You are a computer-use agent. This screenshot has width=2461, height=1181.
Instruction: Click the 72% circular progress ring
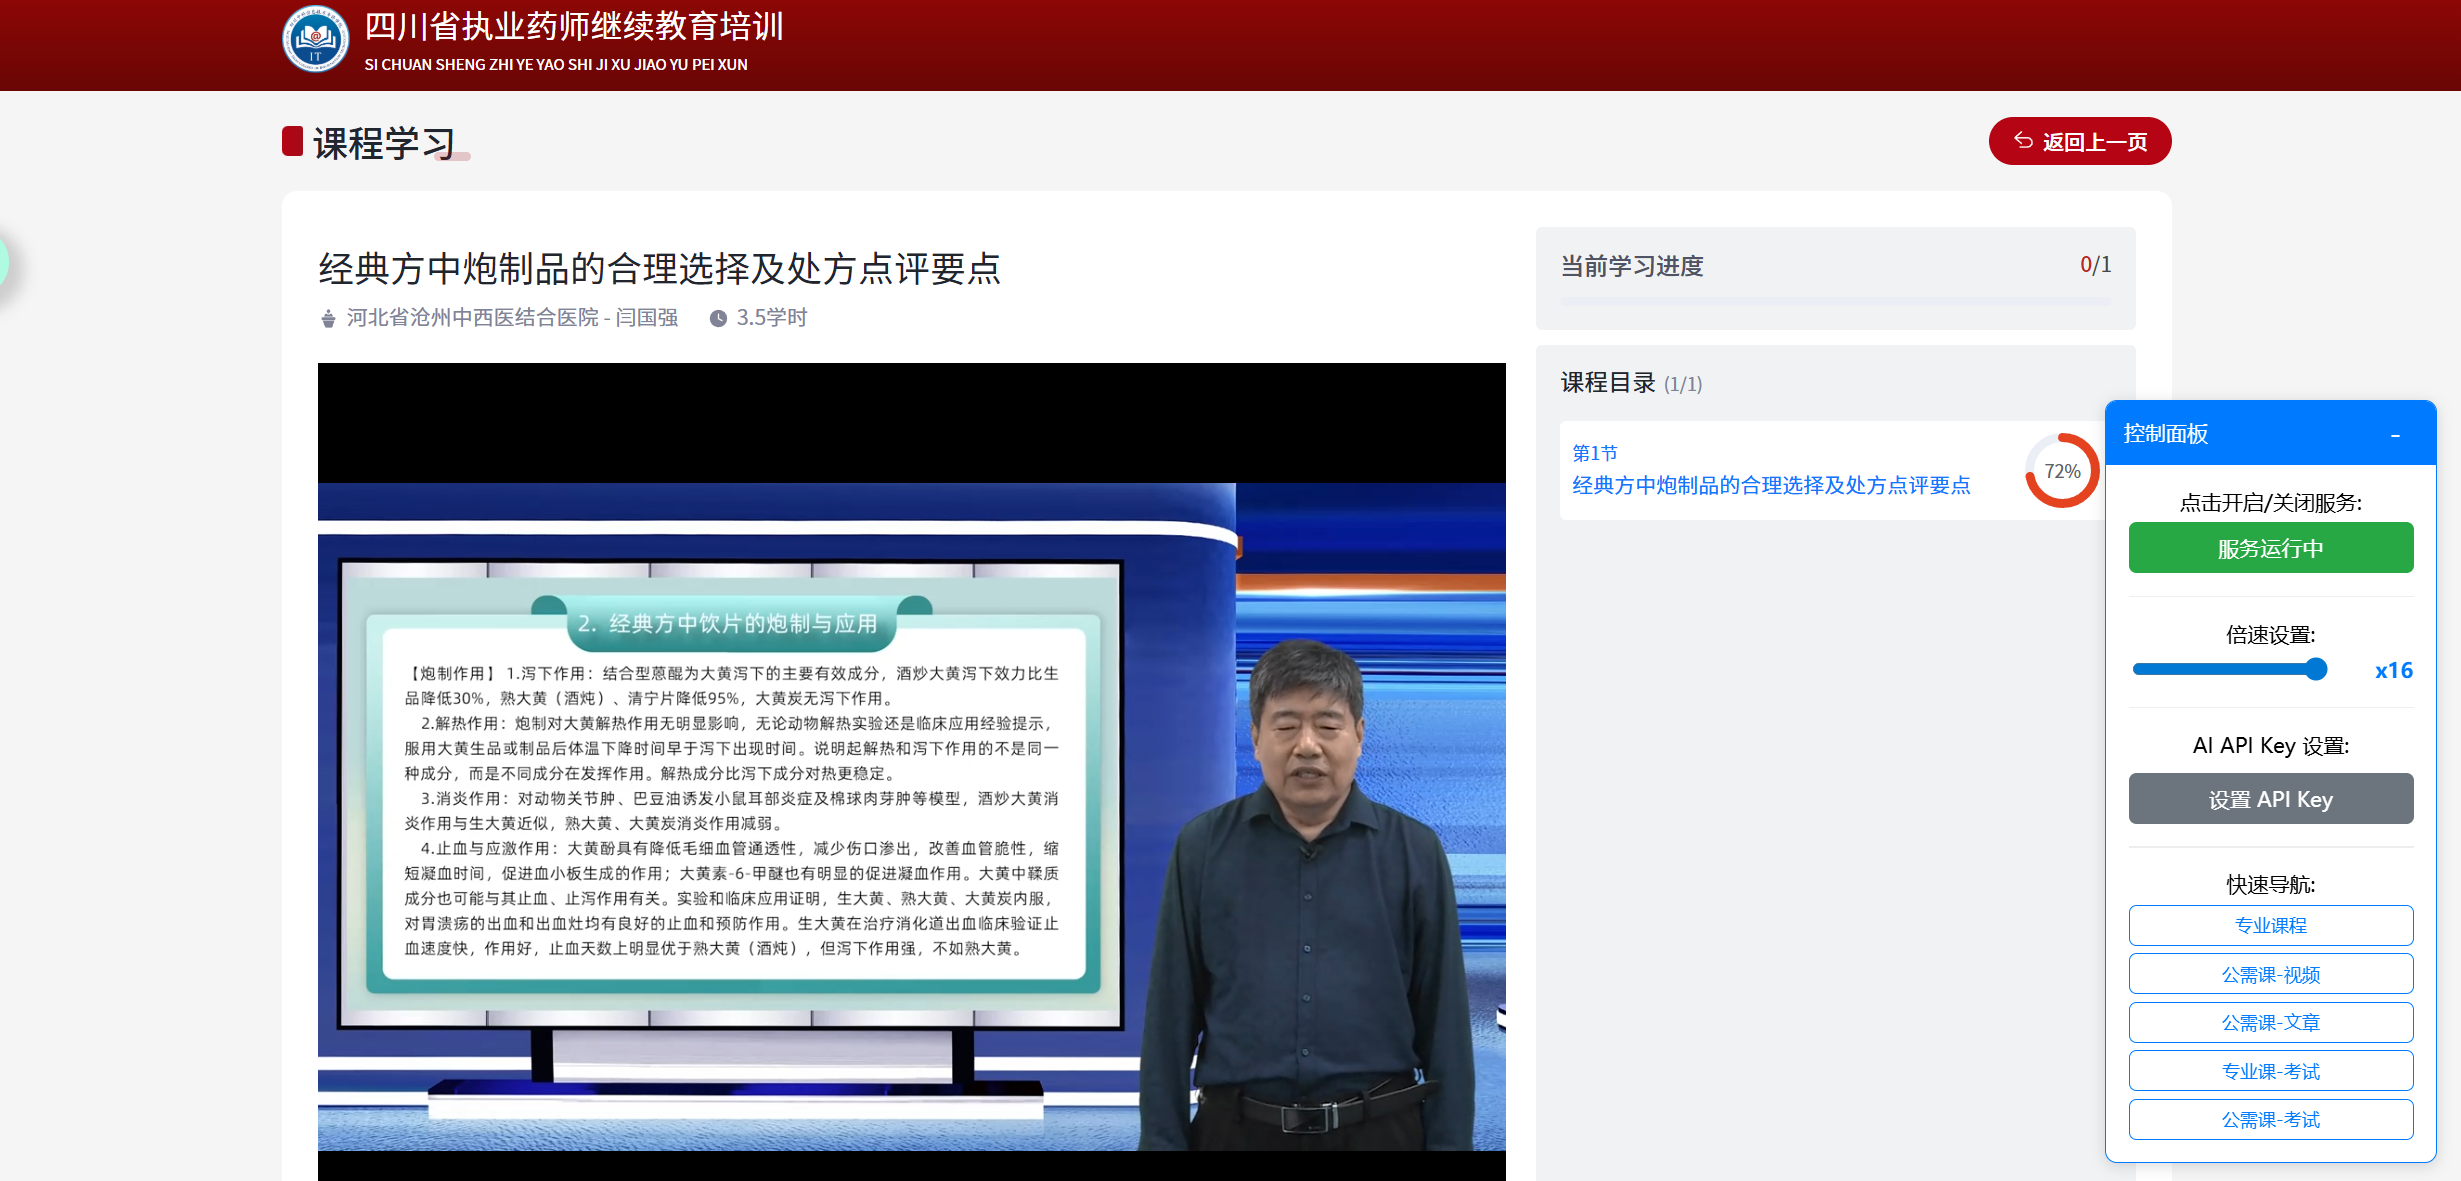(x=2061, y=471)
